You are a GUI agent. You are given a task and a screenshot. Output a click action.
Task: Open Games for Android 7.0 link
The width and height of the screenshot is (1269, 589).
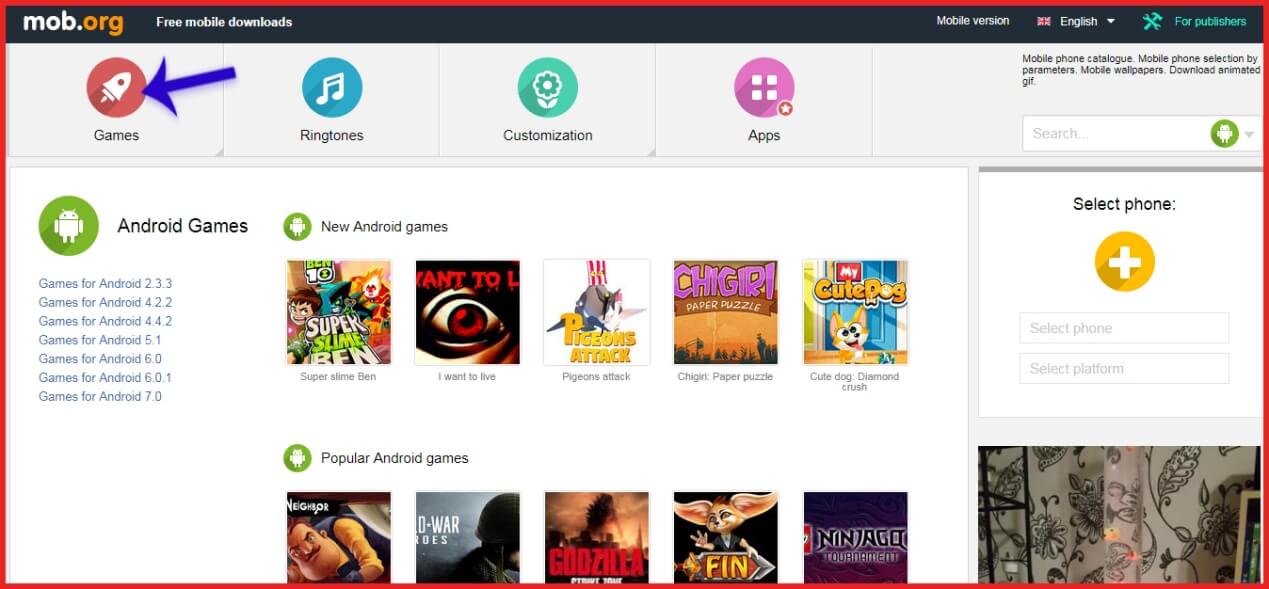(100, 396)
